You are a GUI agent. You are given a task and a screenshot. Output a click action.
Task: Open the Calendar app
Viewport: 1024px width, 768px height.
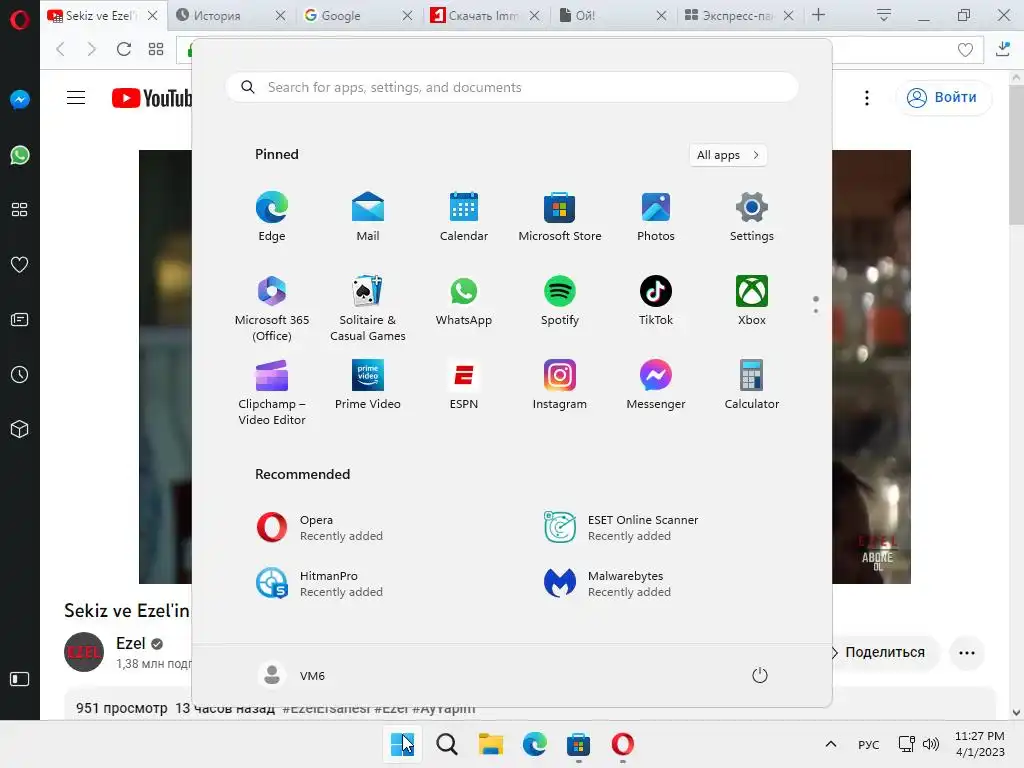pyautogui.click(x=464, y=217)
